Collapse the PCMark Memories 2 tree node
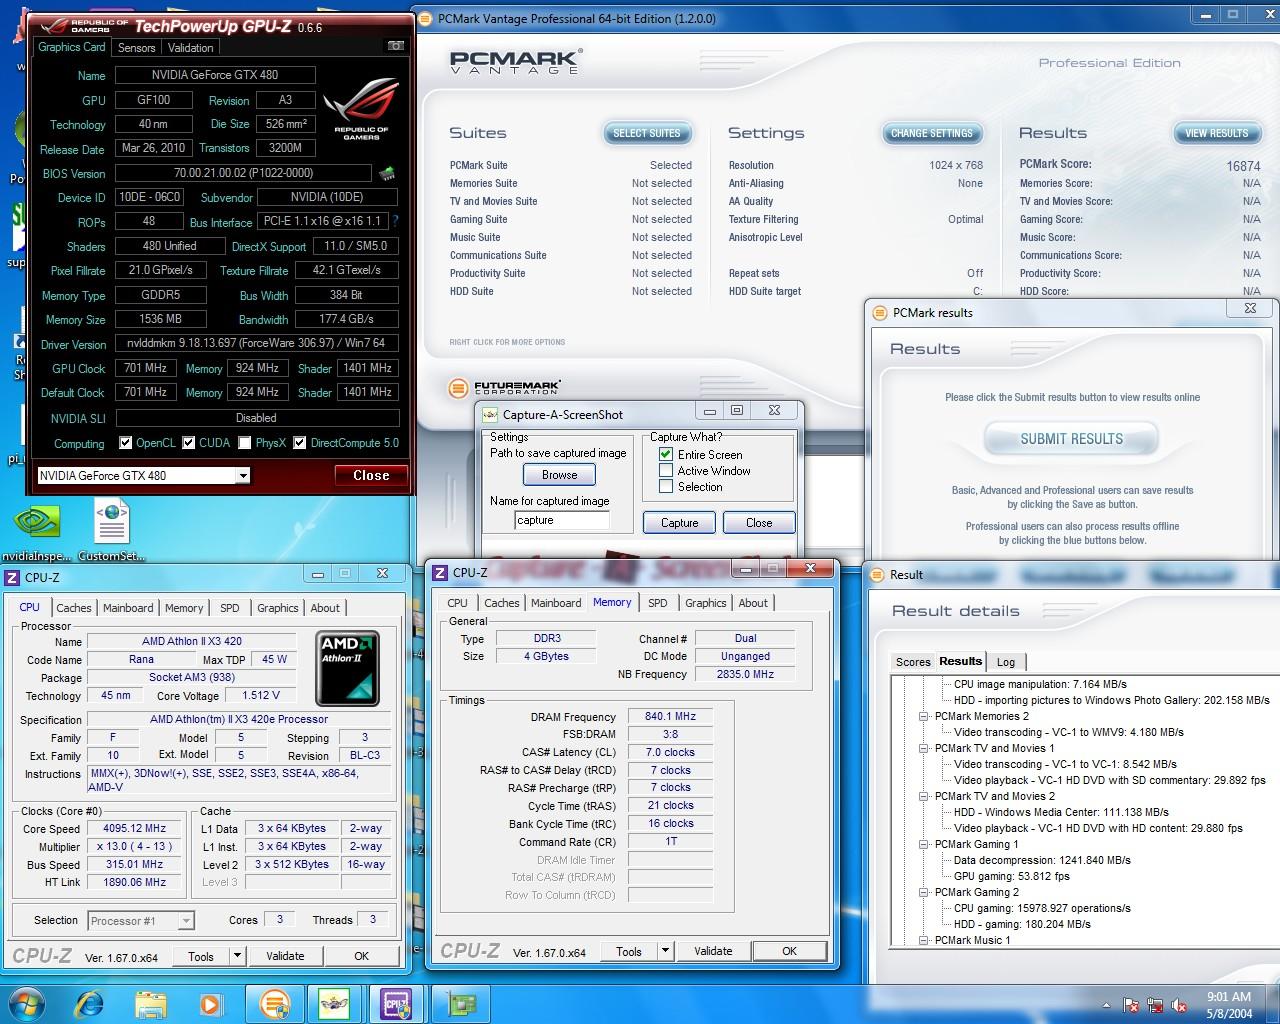The width and height of the screenshot is (1280, 1024). pos(924,716)
